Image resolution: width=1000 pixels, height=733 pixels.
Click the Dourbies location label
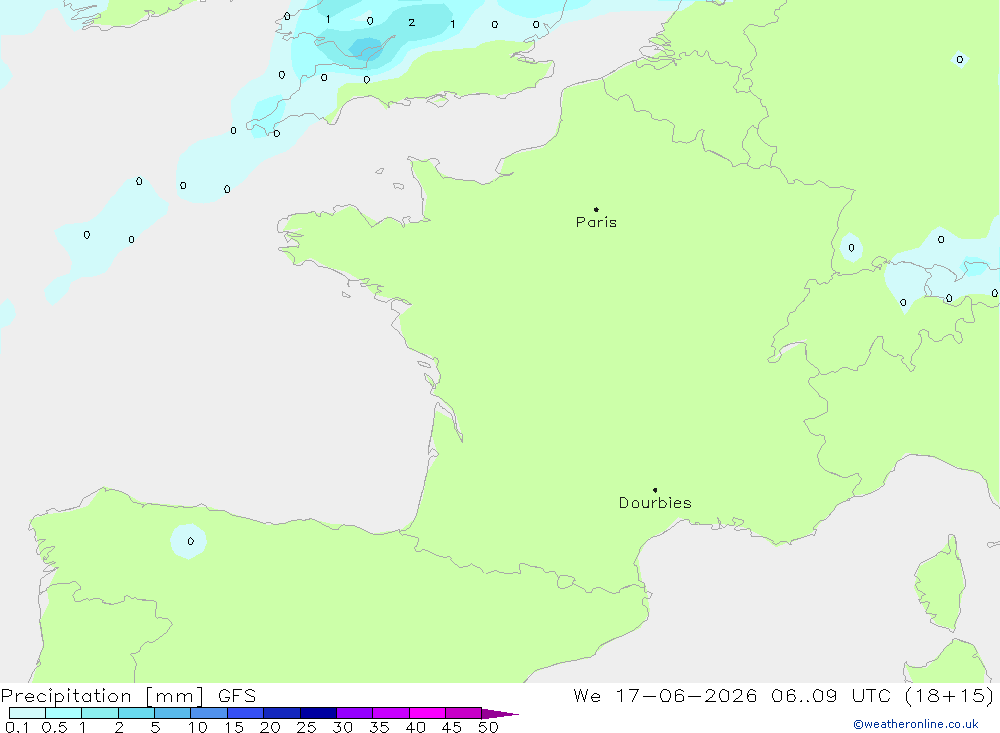[x=655, y=503]
